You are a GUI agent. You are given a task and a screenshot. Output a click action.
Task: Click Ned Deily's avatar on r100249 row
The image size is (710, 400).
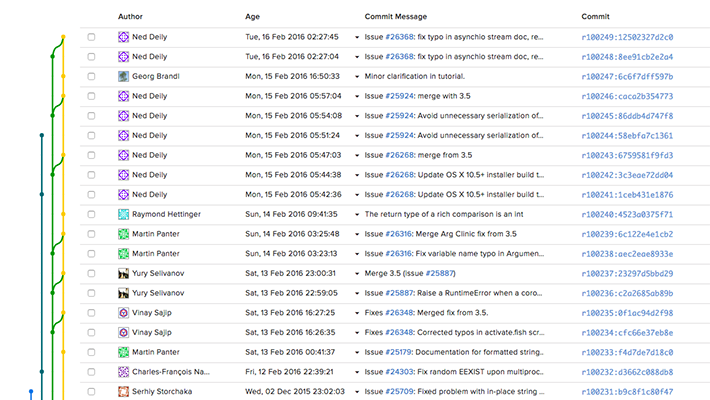(x=124, y=37)
